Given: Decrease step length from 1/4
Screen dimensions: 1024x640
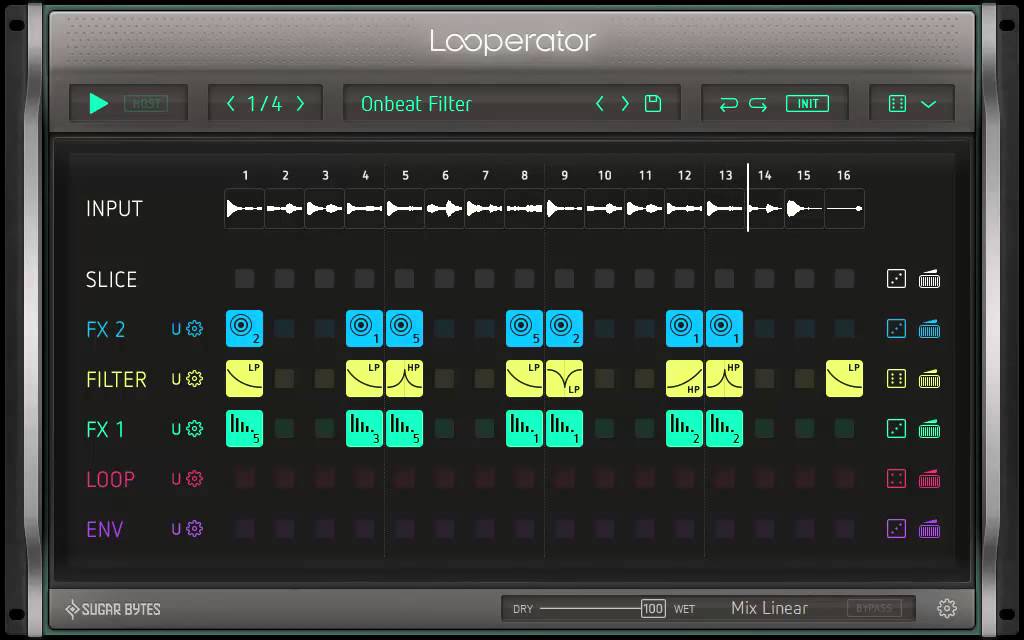Looking at the screenshot, I should point(231,103).
